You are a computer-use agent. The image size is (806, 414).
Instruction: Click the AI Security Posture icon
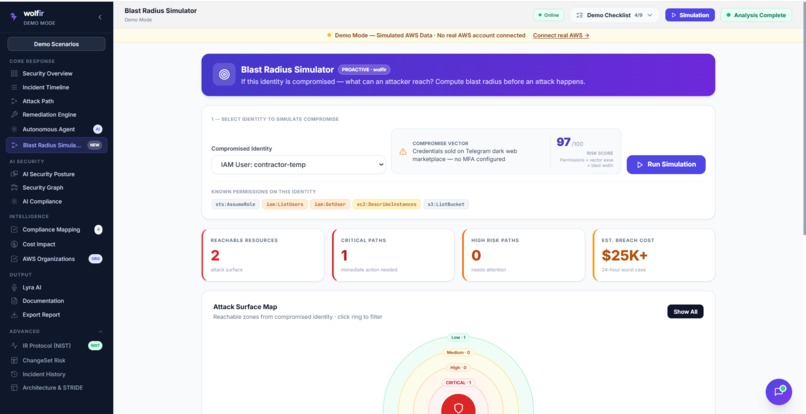[x=14, y=174]
